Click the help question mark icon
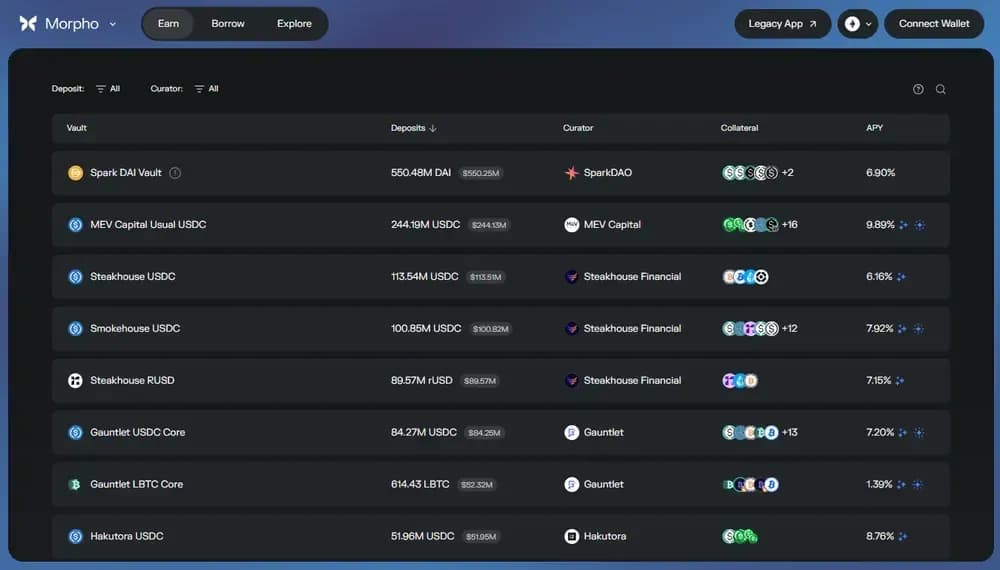The width and height of the screenshot is (1000, 570). click(x=918, y=89)
